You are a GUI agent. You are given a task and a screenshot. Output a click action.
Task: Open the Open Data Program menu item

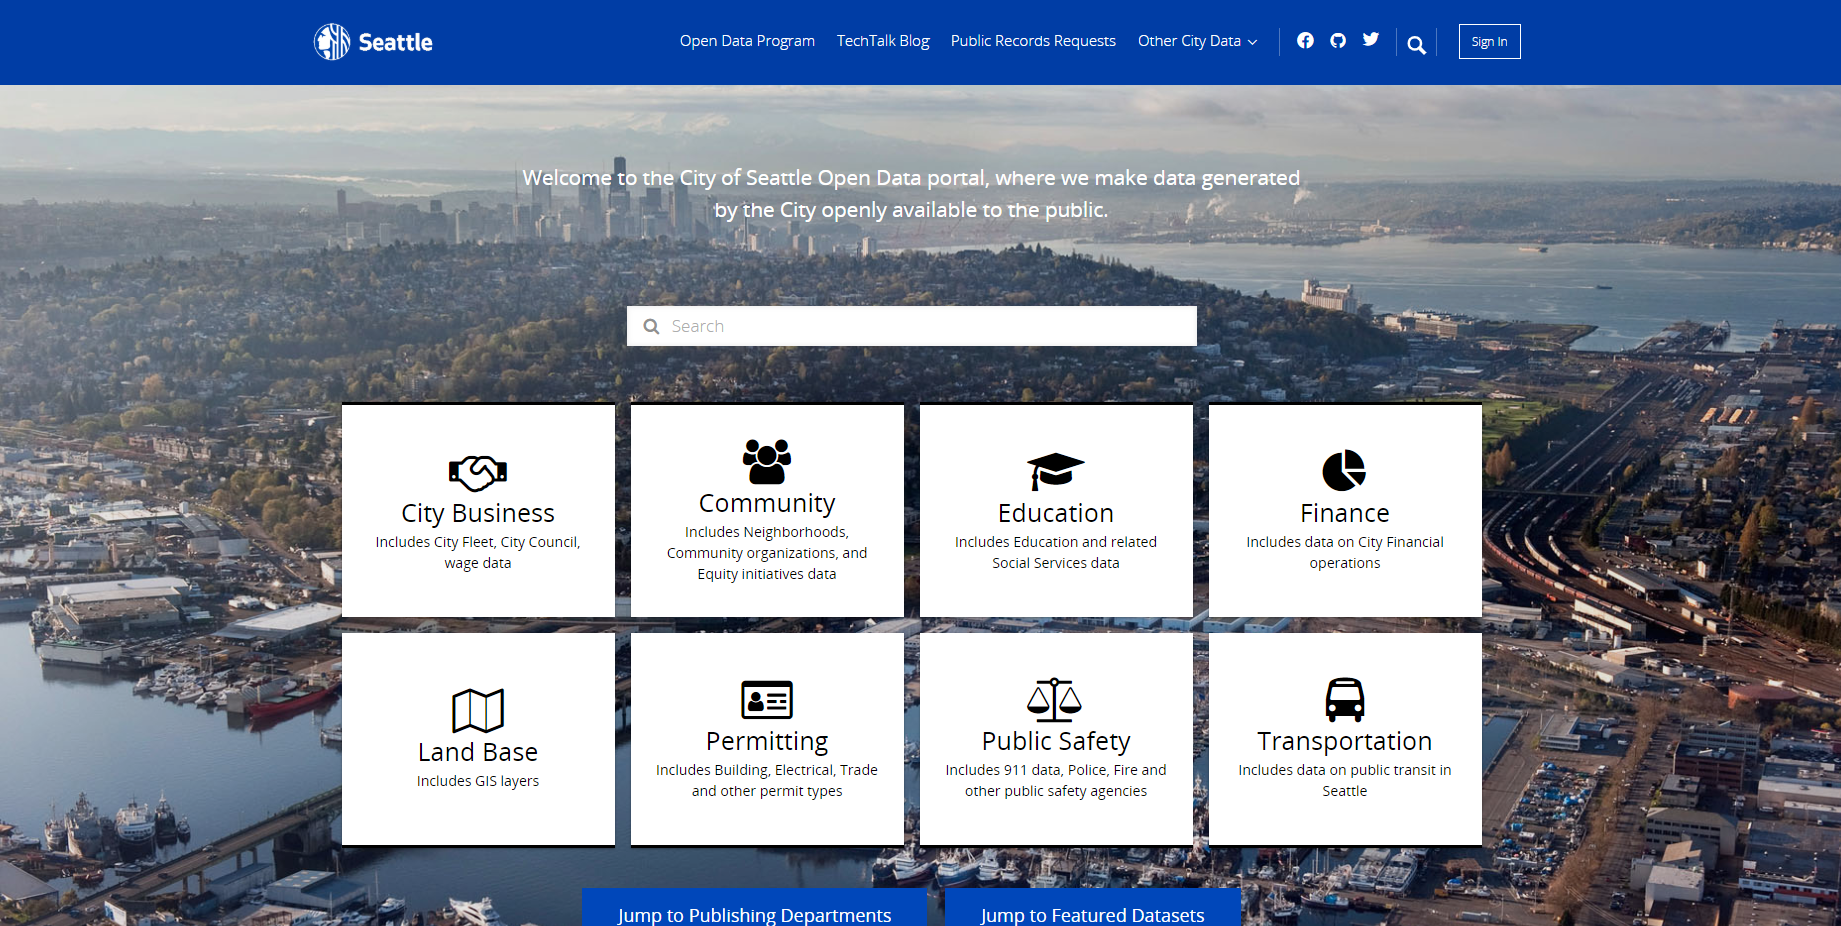[747, 41]
